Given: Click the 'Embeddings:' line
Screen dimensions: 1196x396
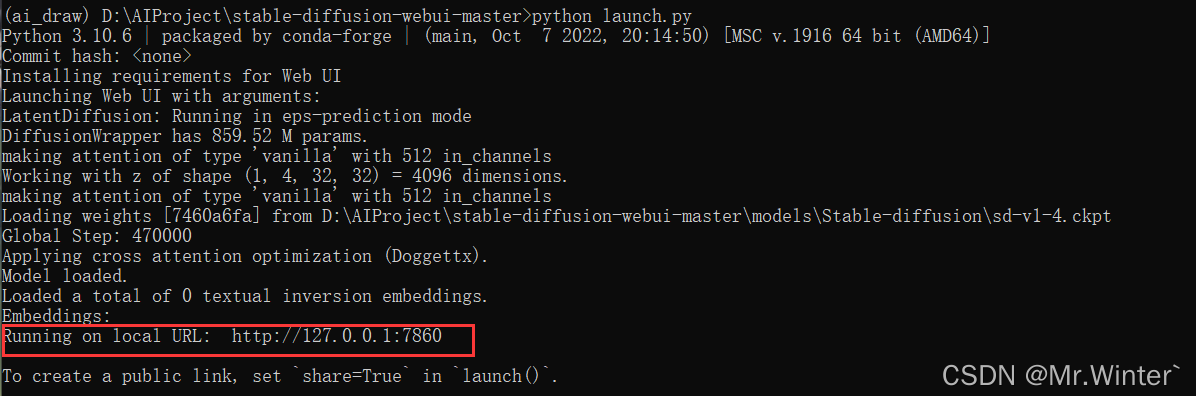Looking at the screenshot, I should click(x=56, y=315).
